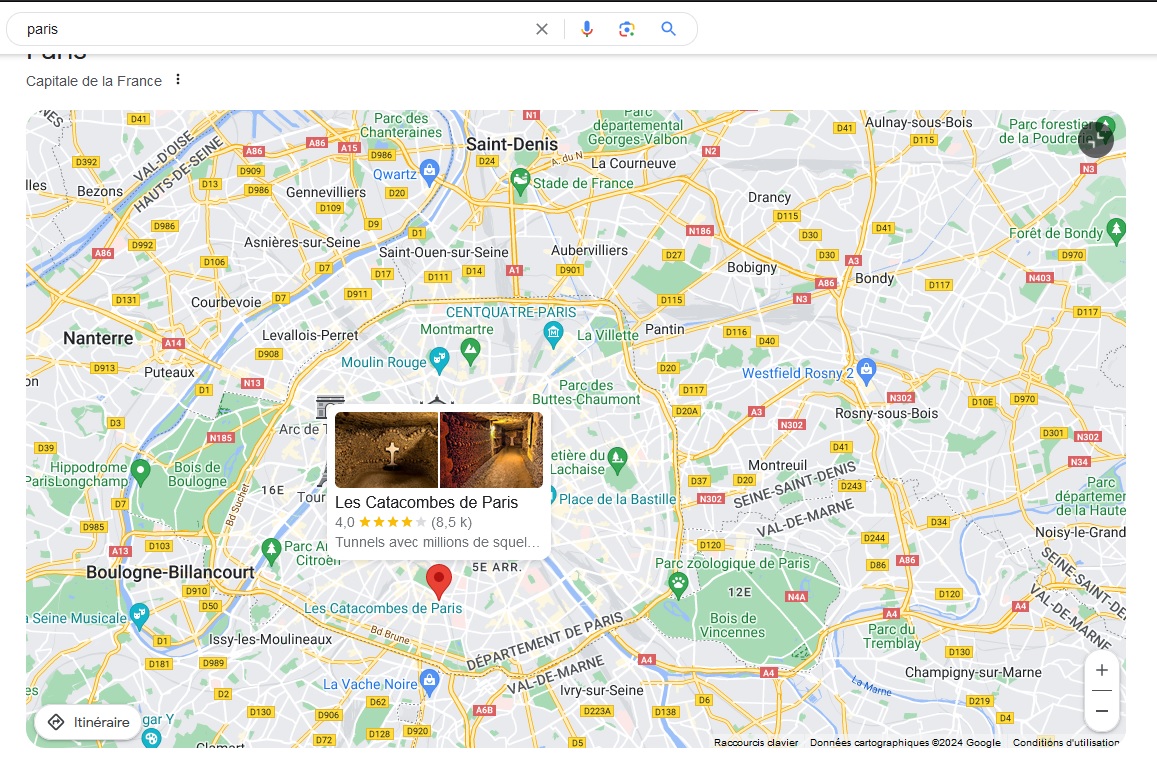Select the Montmartre green marker icon
This screenshot has height=766, width=1157.
pos(471,351)
